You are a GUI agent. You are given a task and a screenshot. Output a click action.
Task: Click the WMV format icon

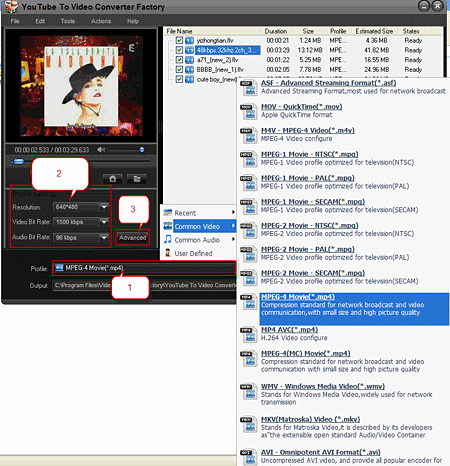[x=249, y=391]
